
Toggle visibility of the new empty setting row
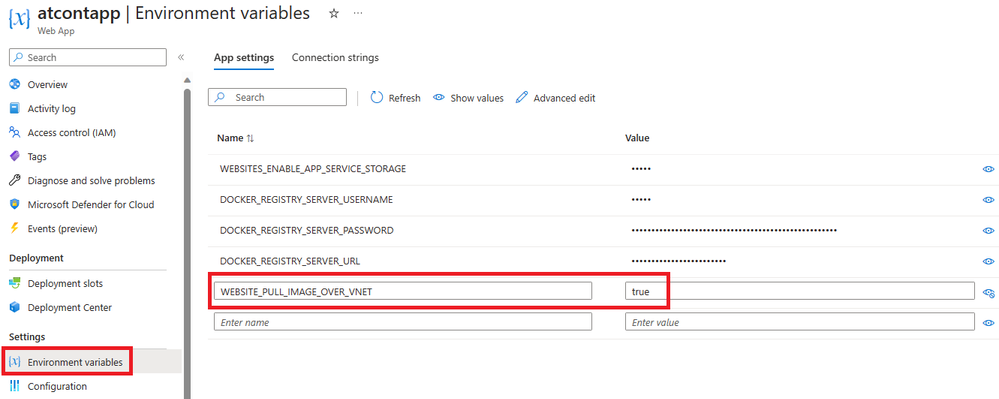(x=988, y=323)
